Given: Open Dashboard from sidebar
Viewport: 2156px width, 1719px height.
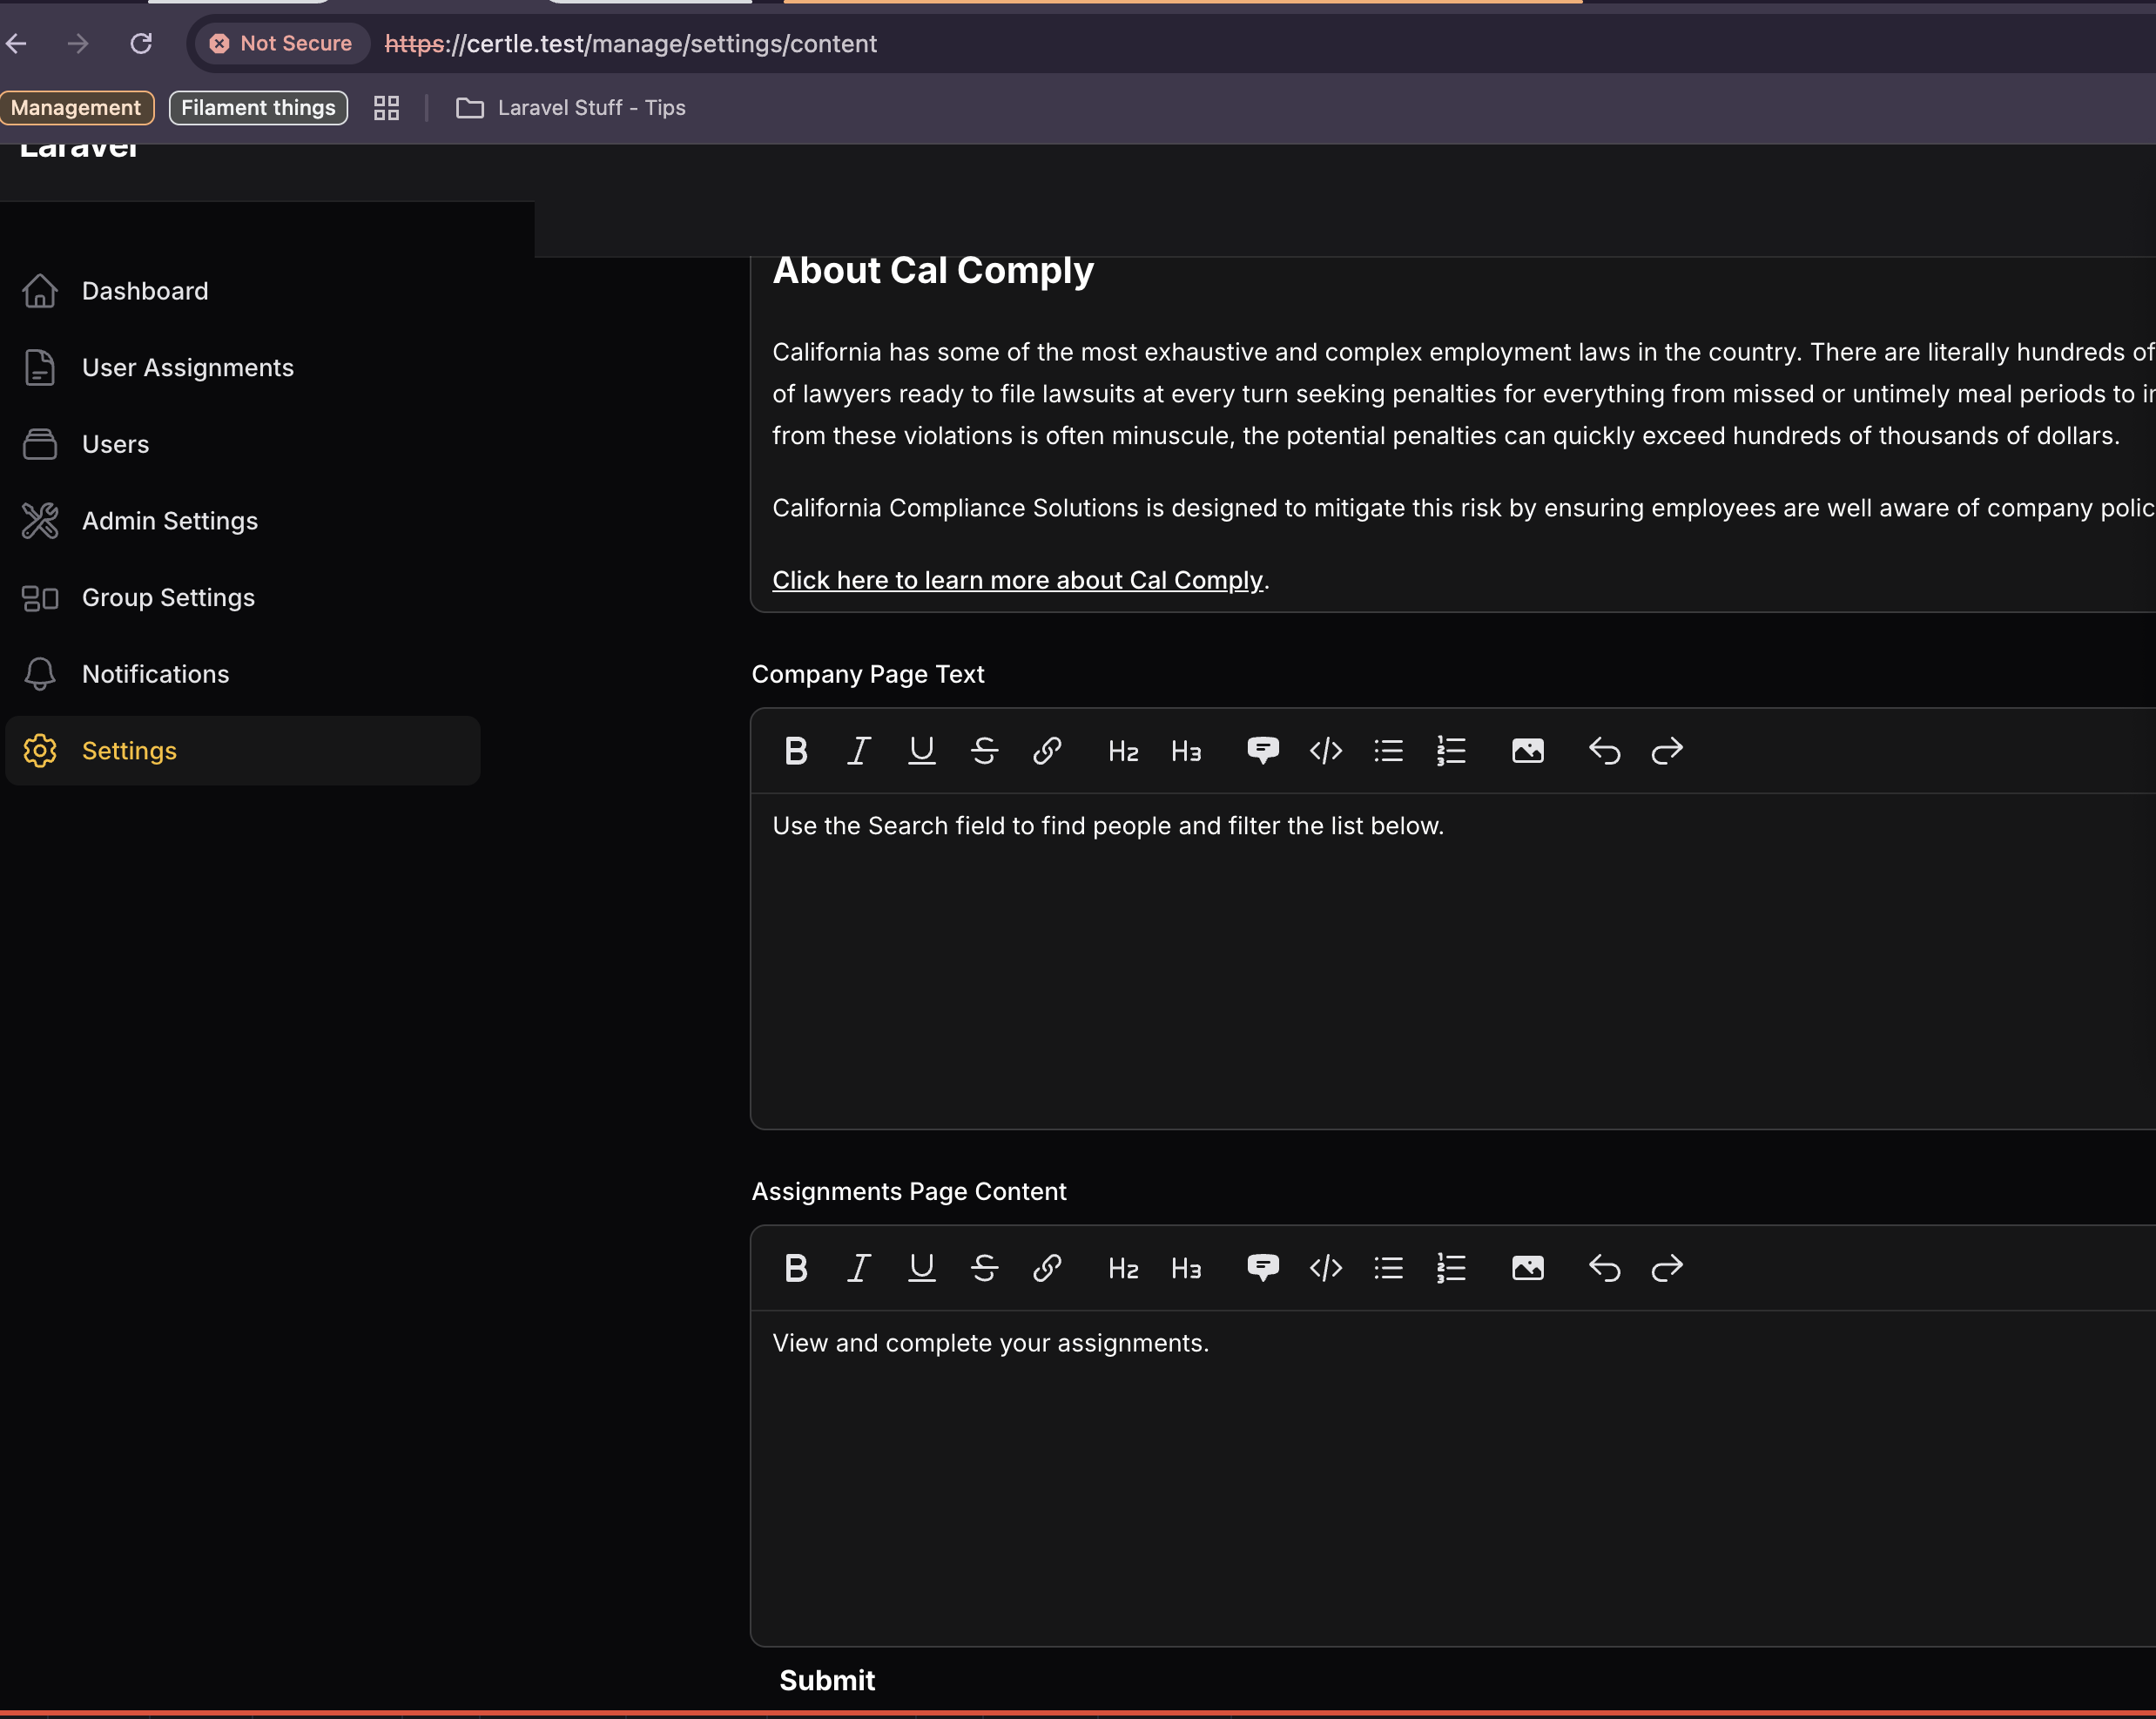Looking at the screenshot, I should coord(145,291).
